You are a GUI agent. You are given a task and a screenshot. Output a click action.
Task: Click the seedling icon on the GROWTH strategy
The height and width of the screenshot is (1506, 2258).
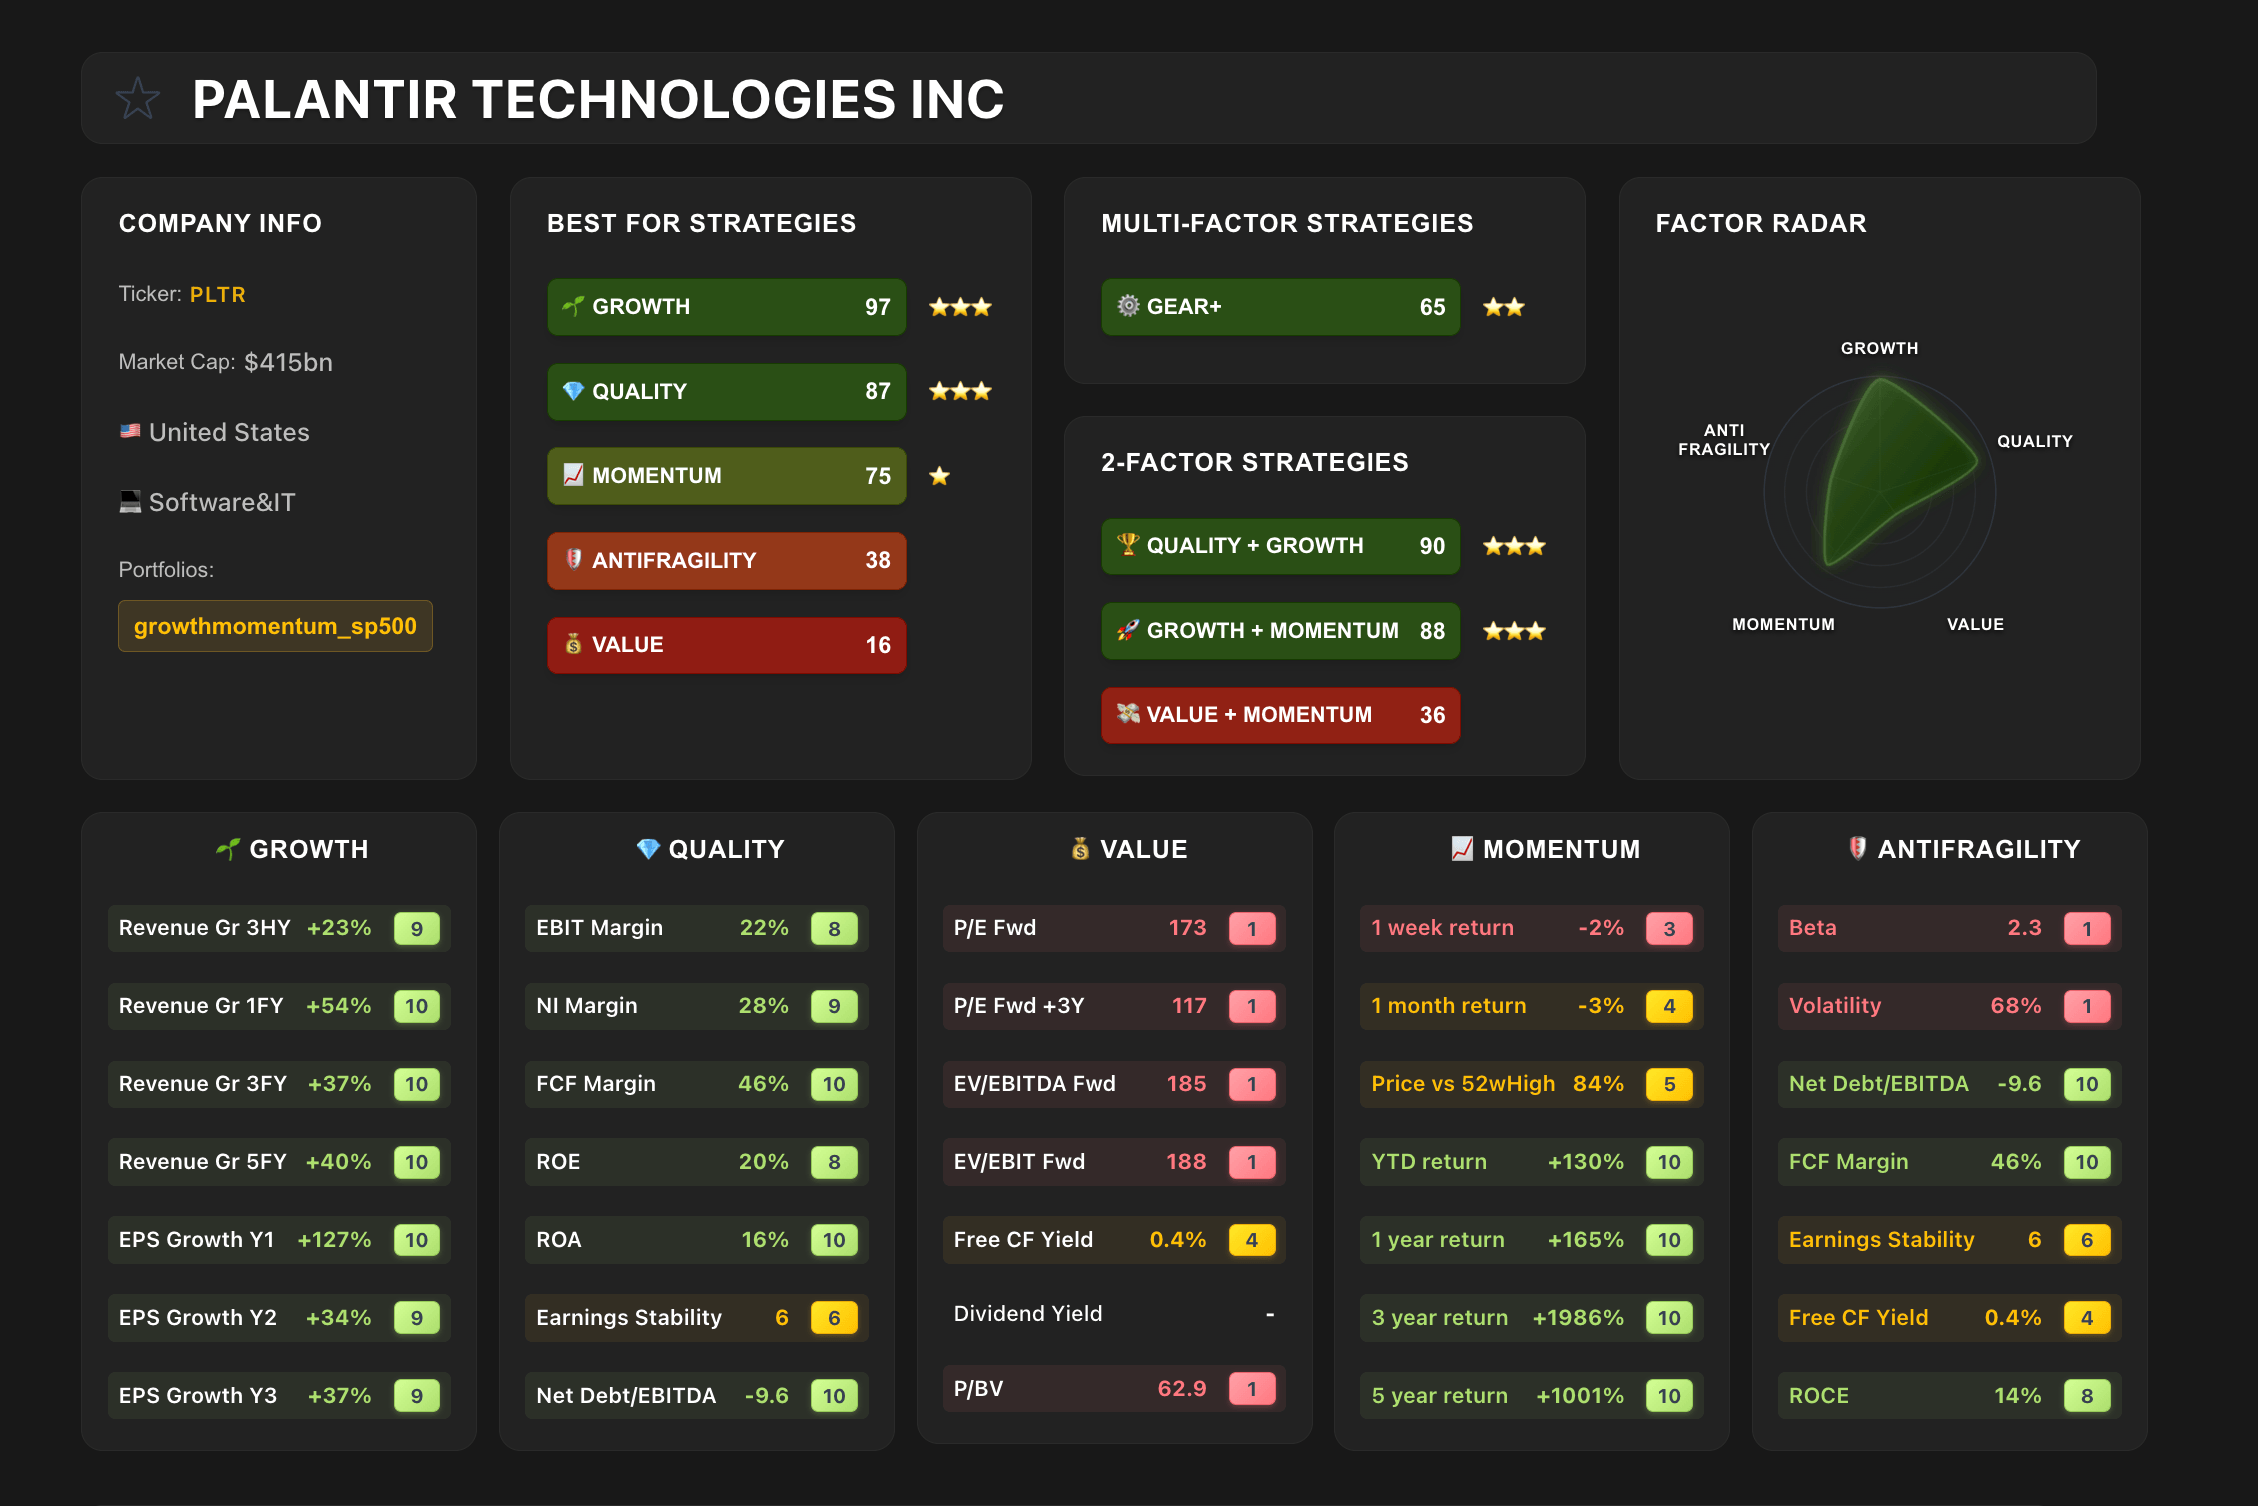(x=573, y=307)
